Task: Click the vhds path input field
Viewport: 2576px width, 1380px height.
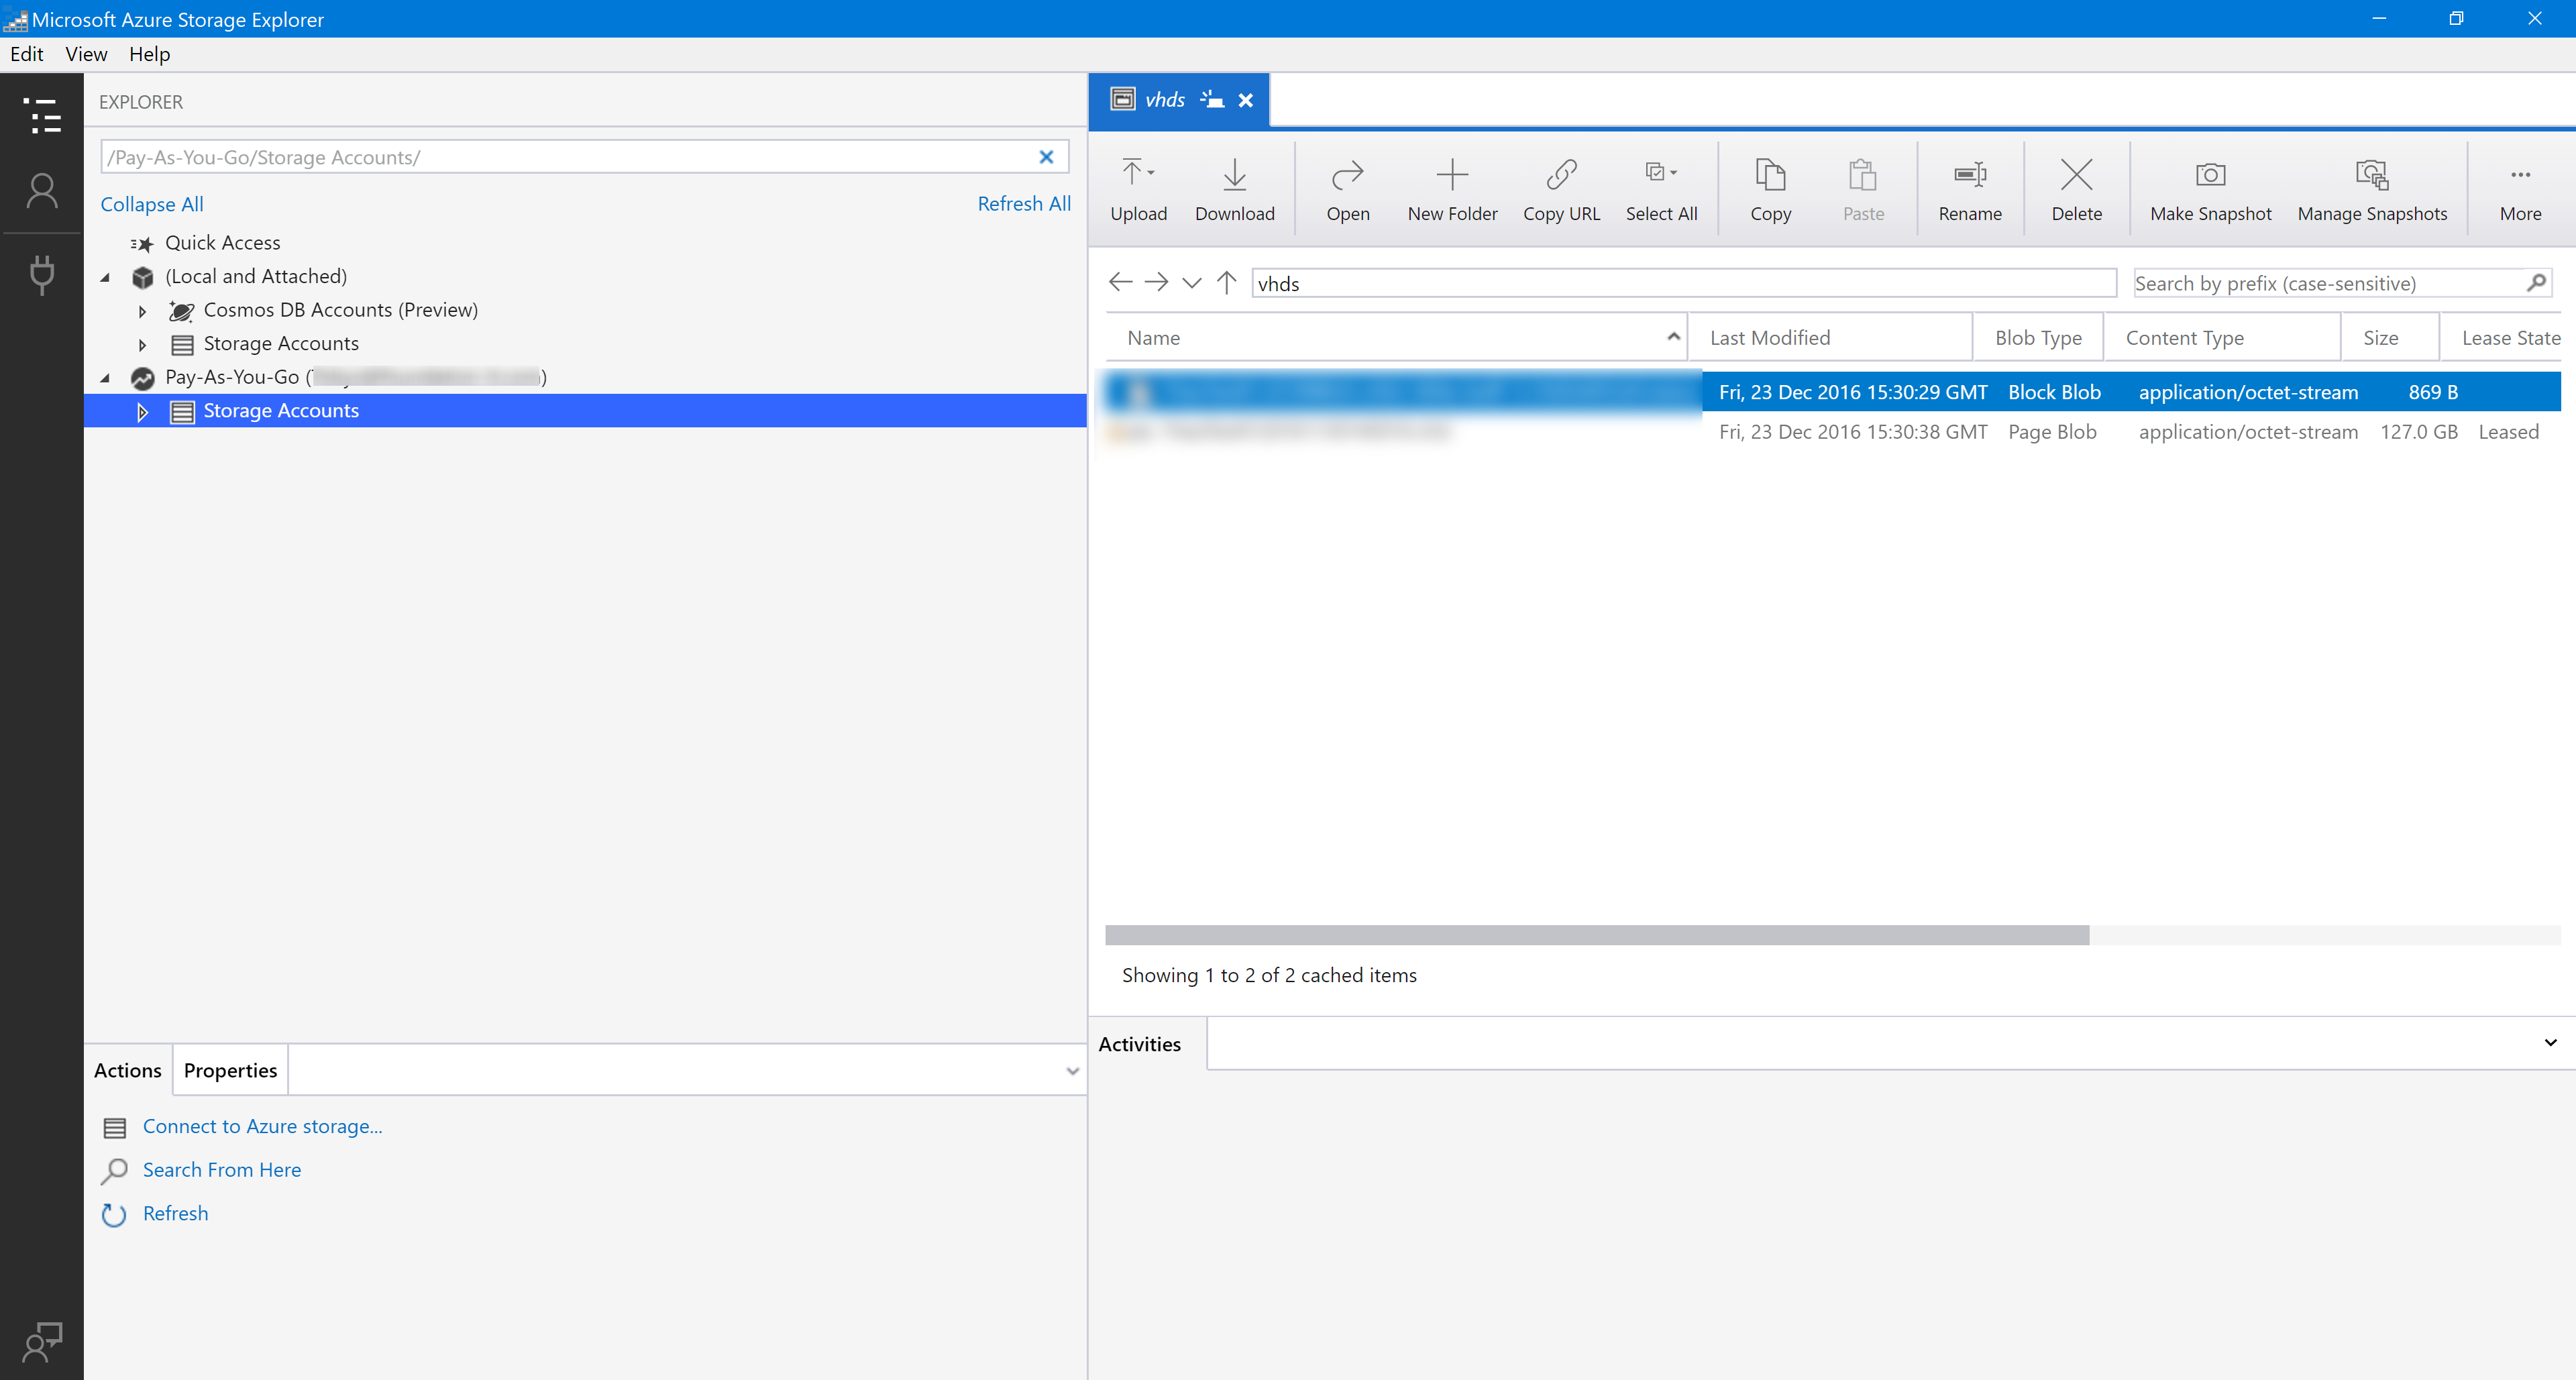Action: [1684, 283]
